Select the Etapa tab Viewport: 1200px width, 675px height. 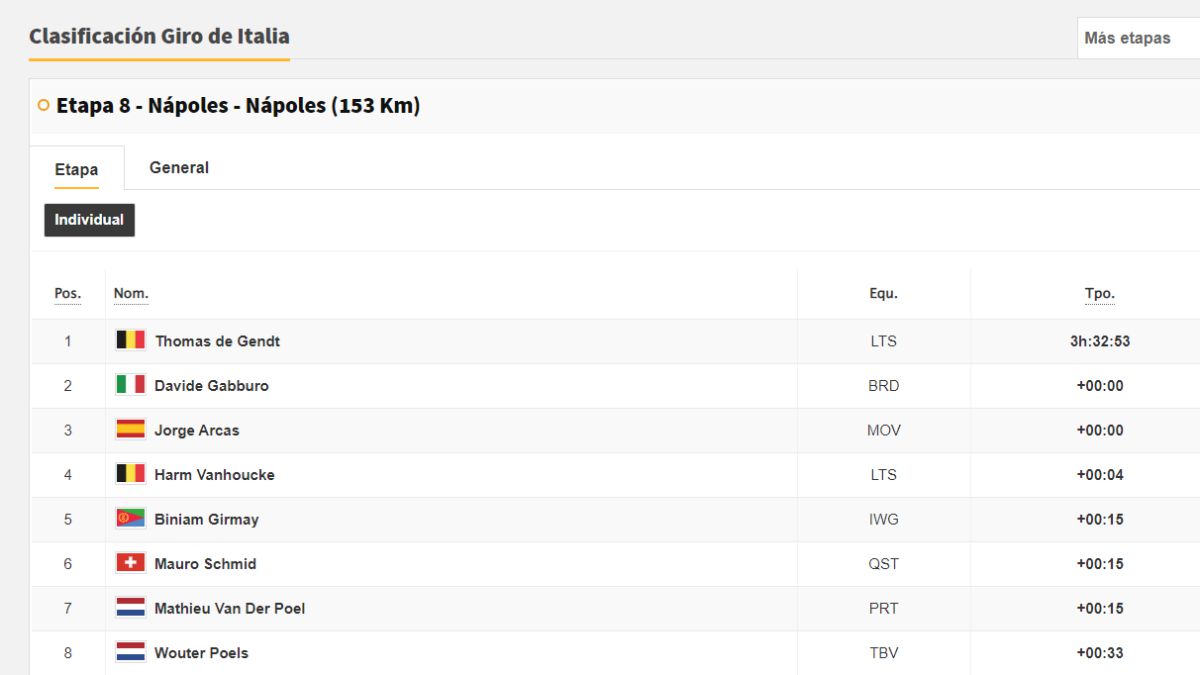pos(76,169)
